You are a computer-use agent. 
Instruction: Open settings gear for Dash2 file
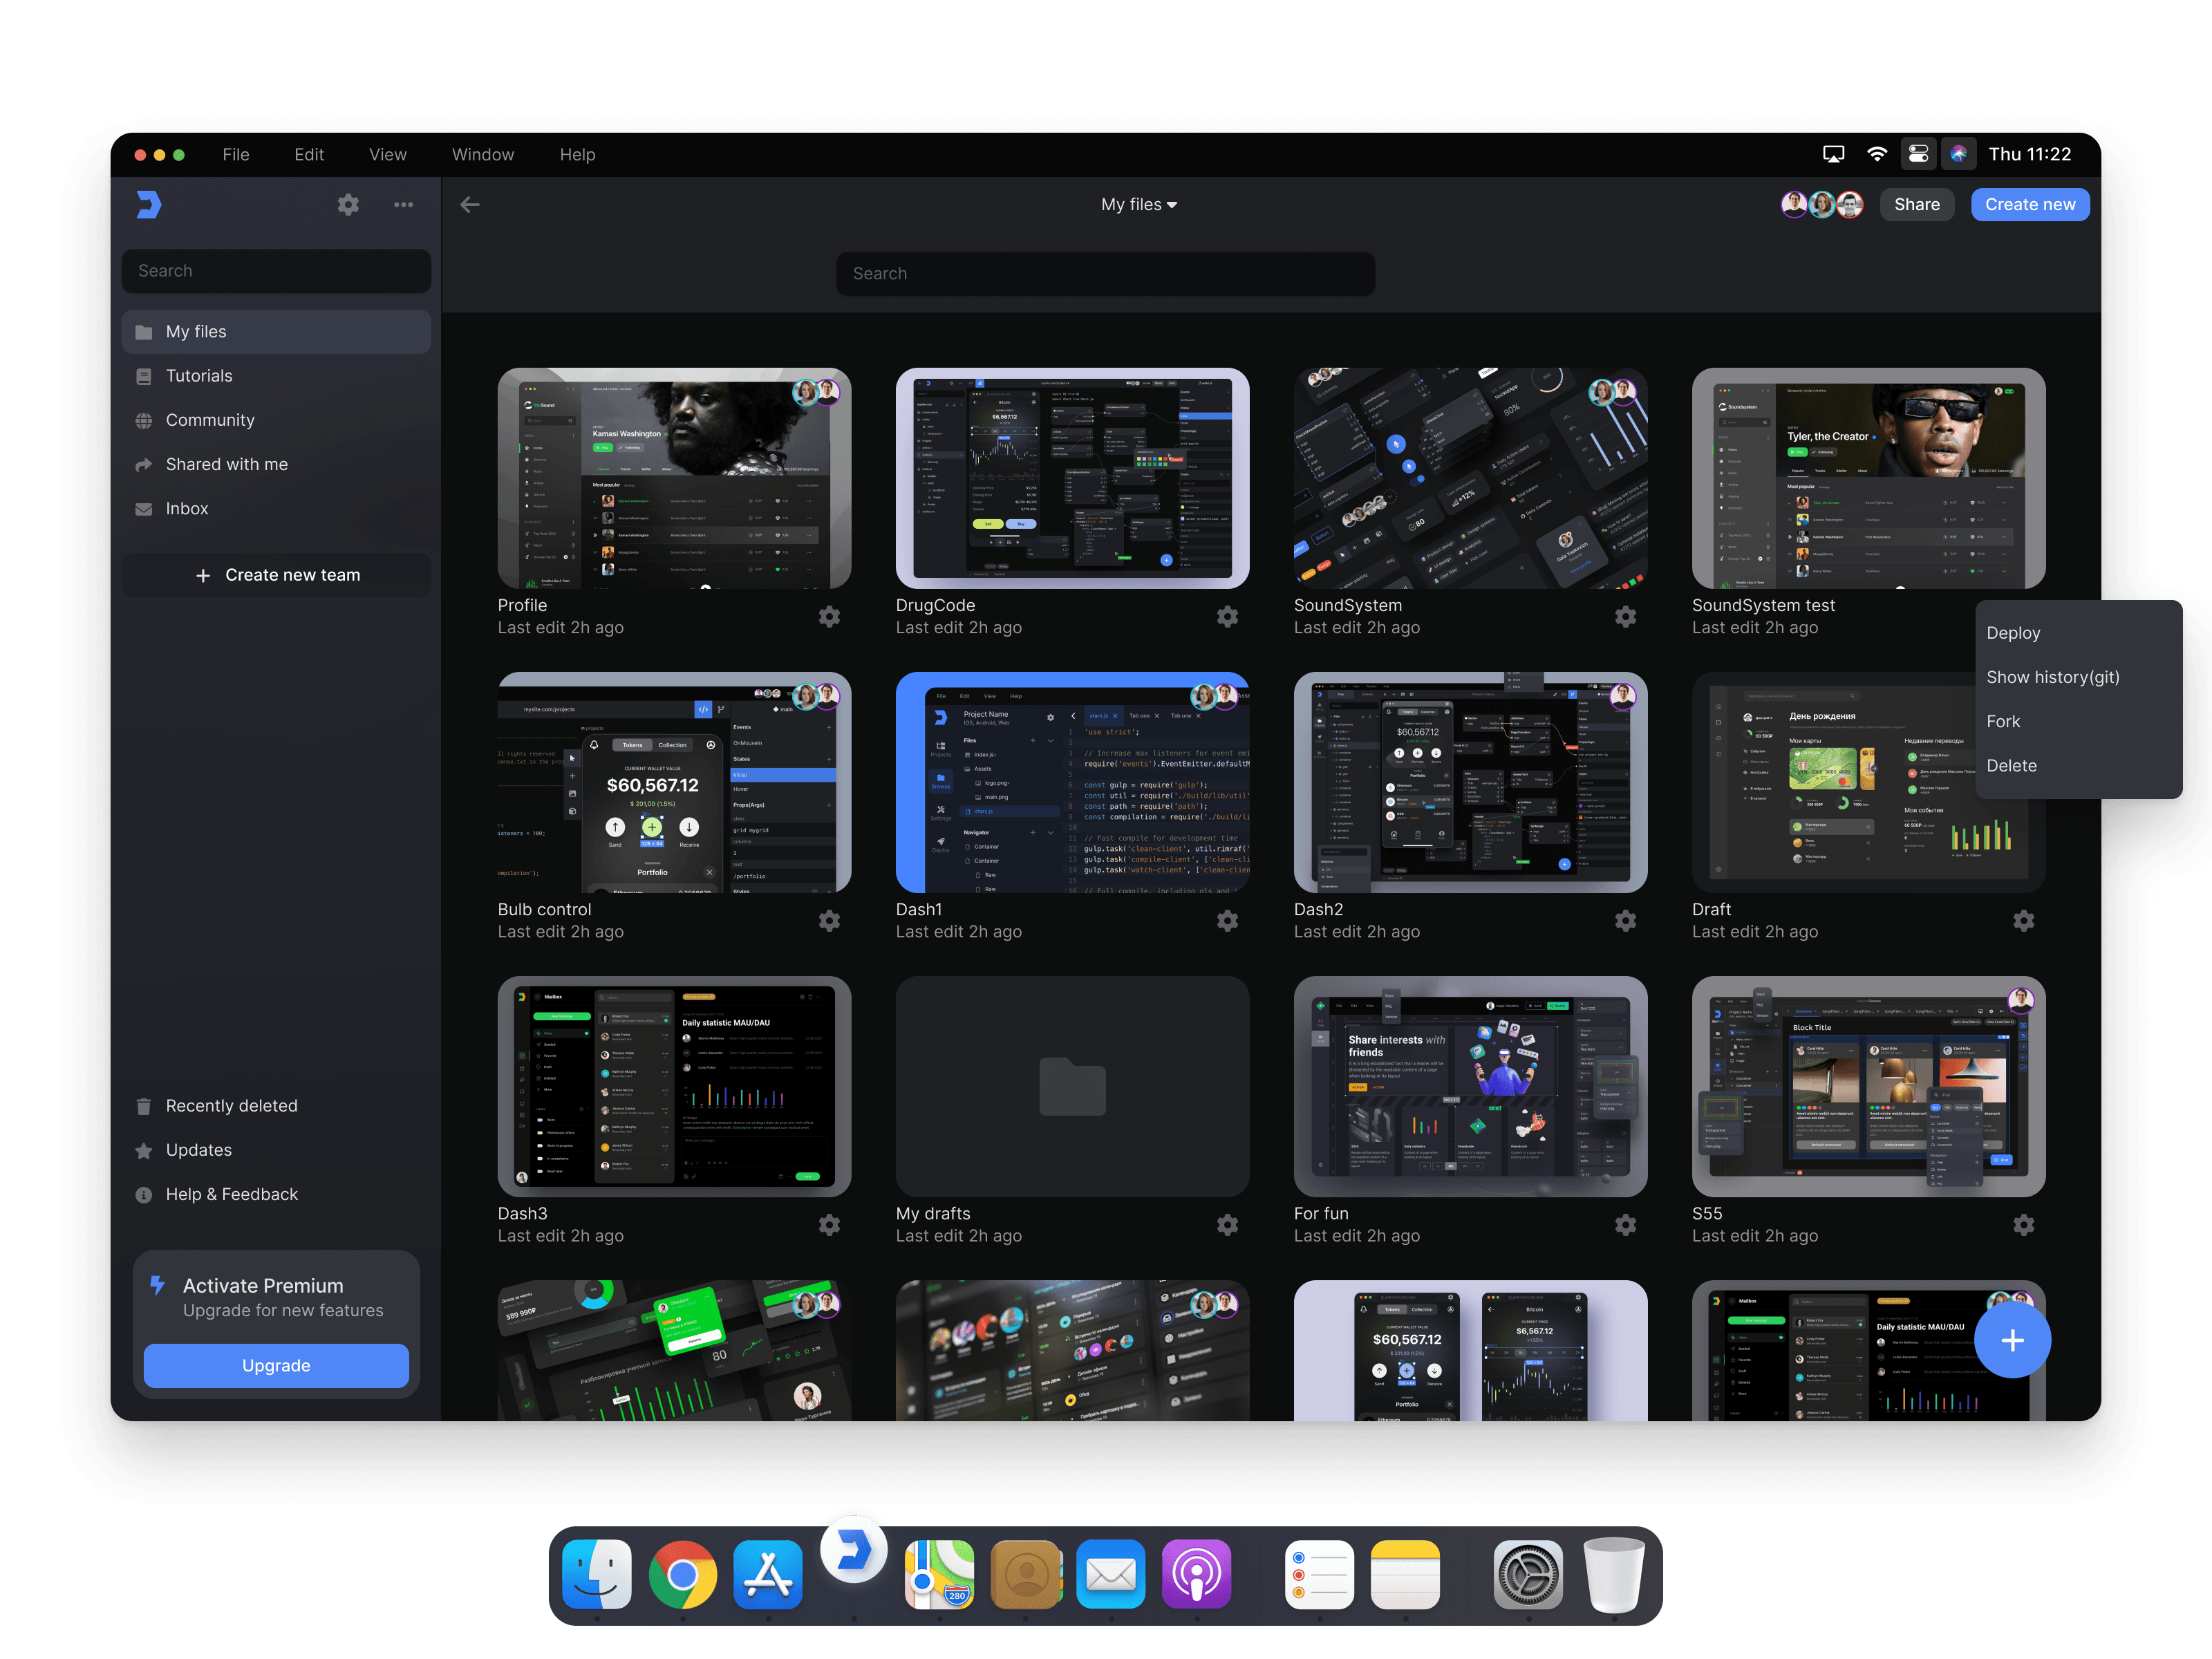1625,921
